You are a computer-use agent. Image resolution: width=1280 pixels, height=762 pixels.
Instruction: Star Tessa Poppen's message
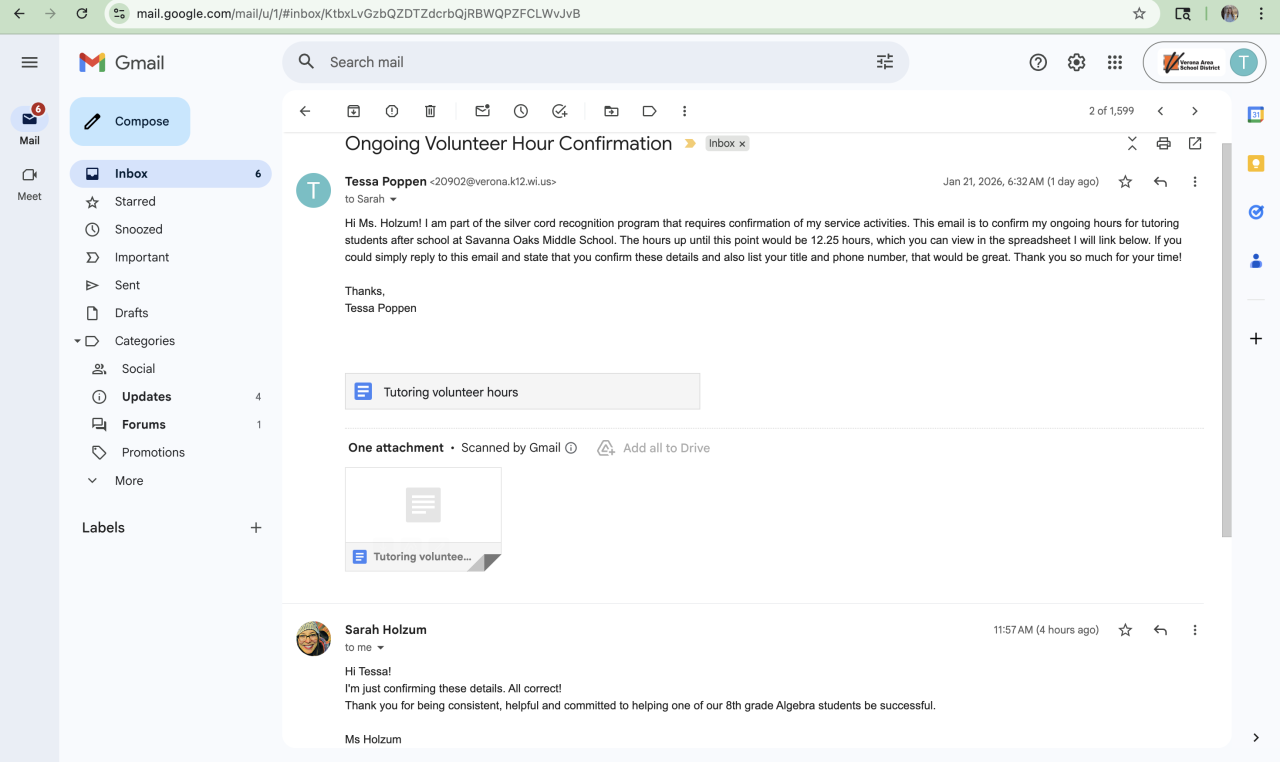click(x=1125, y=182)
